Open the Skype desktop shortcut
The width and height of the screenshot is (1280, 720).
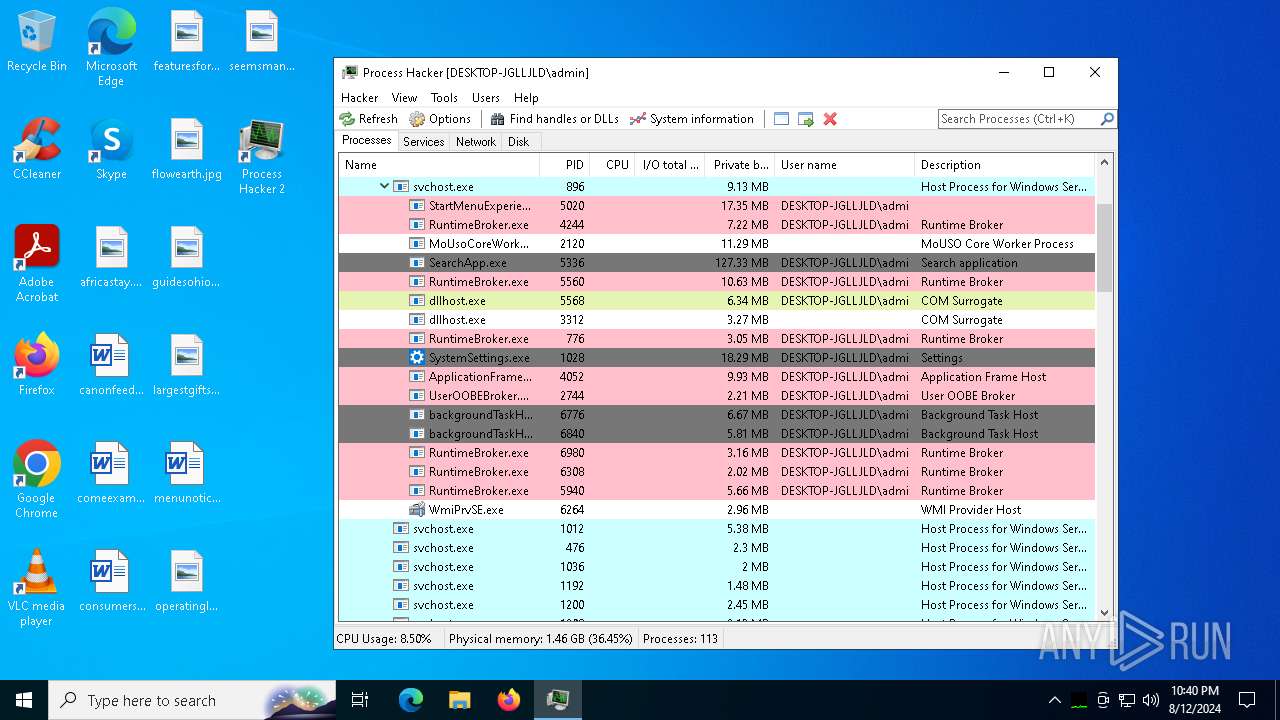(x=111, y=150)
